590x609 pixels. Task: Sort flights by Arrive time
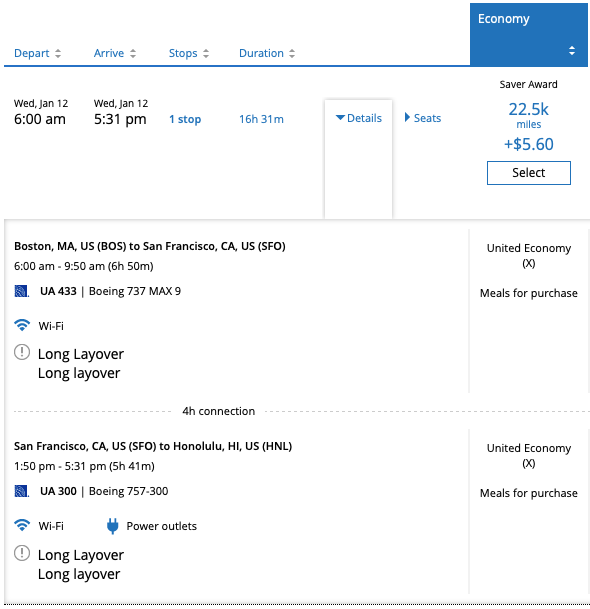(x=115, y=53)
